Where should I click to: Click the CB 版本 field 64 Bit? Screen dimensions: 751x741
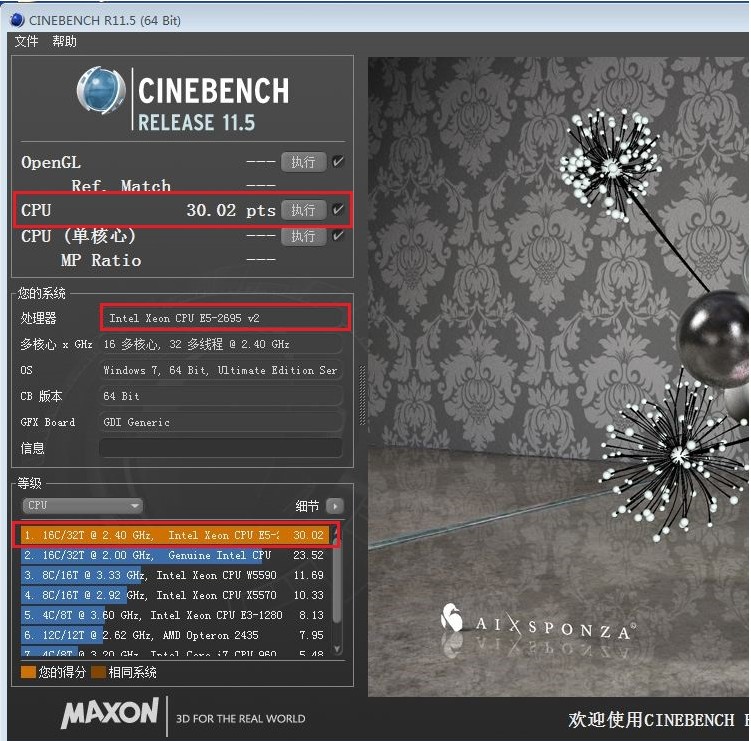[x=221, y=396]
